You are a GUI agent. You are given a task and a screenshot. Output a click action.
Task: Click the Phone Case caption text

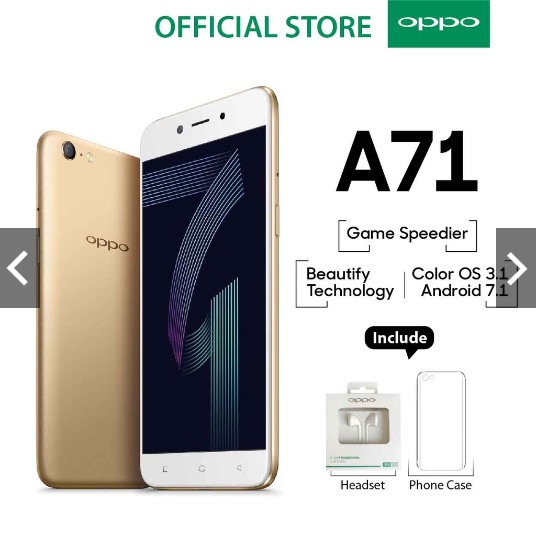point(440,485)
